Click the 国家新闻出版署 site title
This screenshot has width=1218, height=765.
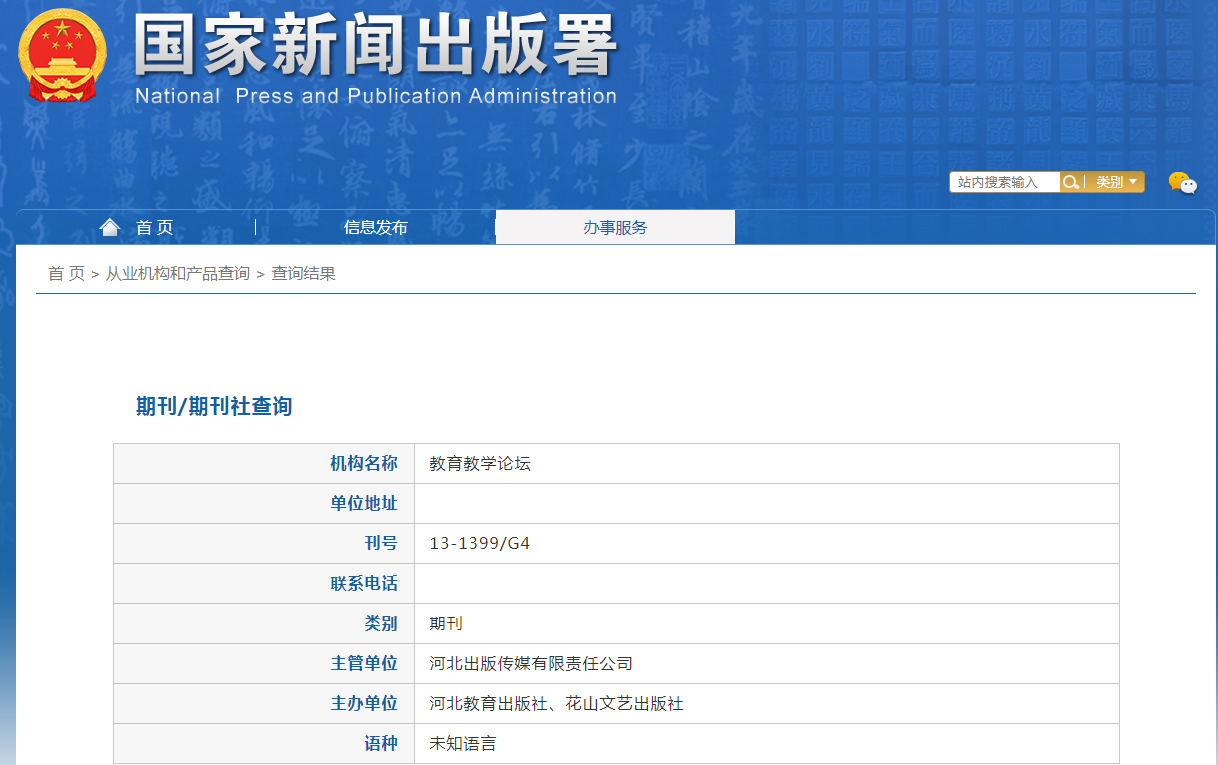coord(375,47)
